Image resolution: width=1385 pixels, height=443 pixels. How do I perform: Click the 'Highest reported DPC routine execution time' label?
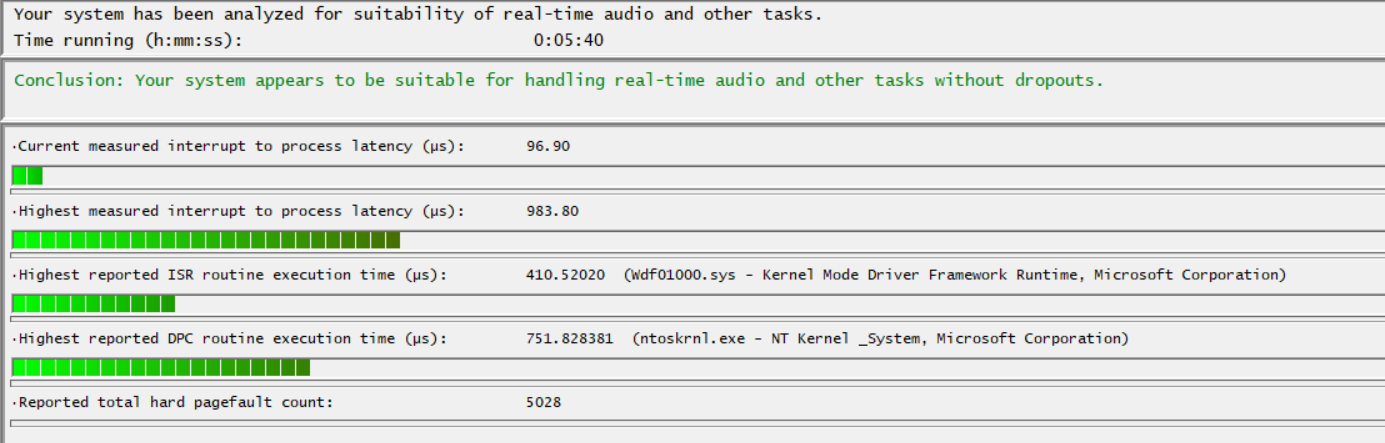230,339
